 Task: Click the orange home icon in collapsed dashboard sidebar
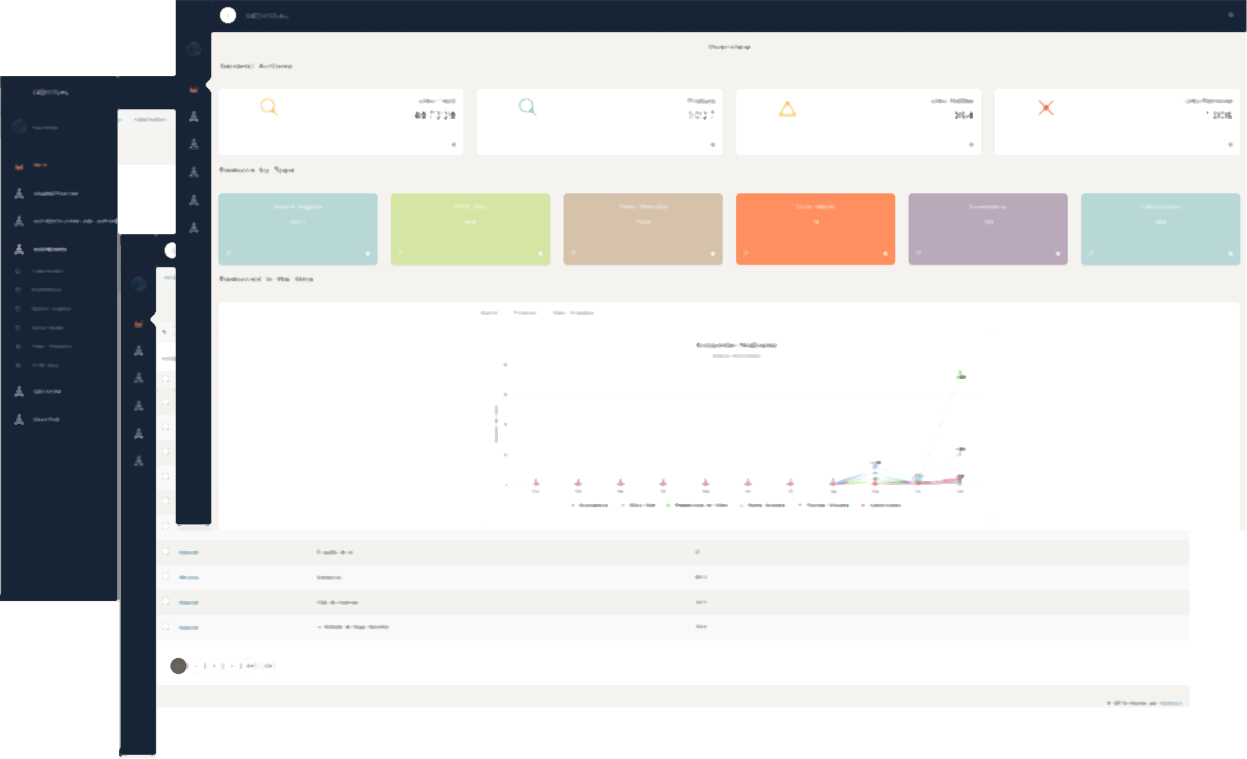click(x=193, y=90)
